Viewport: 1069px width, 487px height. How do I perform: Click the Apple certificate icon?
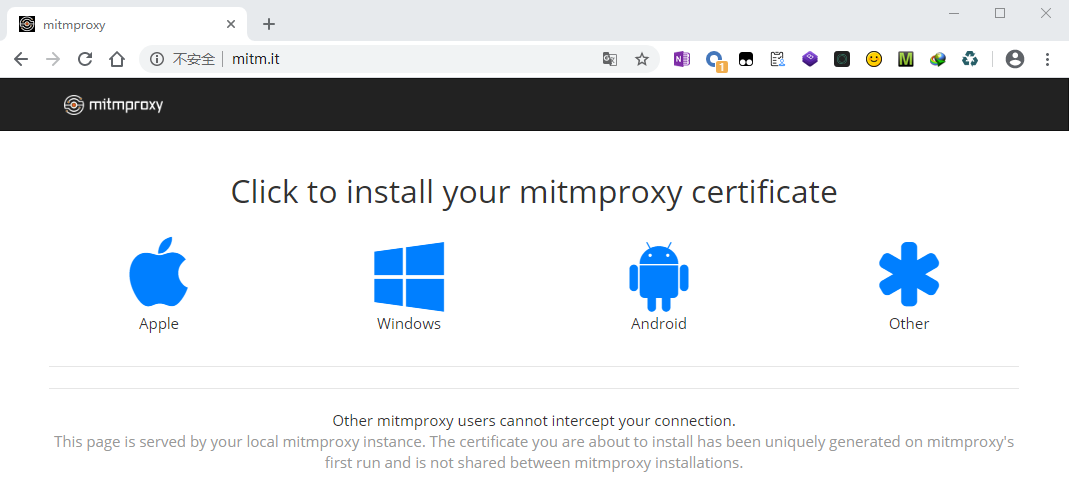click(x=158, y=273)
